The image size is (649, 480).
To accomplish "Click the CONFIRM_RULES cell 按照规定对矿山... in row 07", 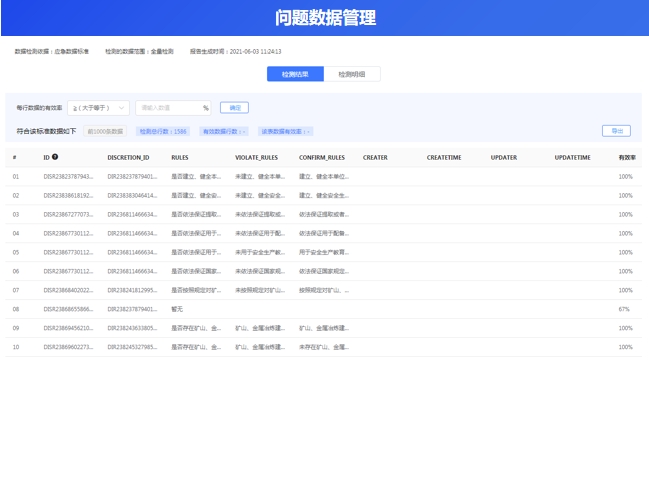I will (x=324, y=290).
